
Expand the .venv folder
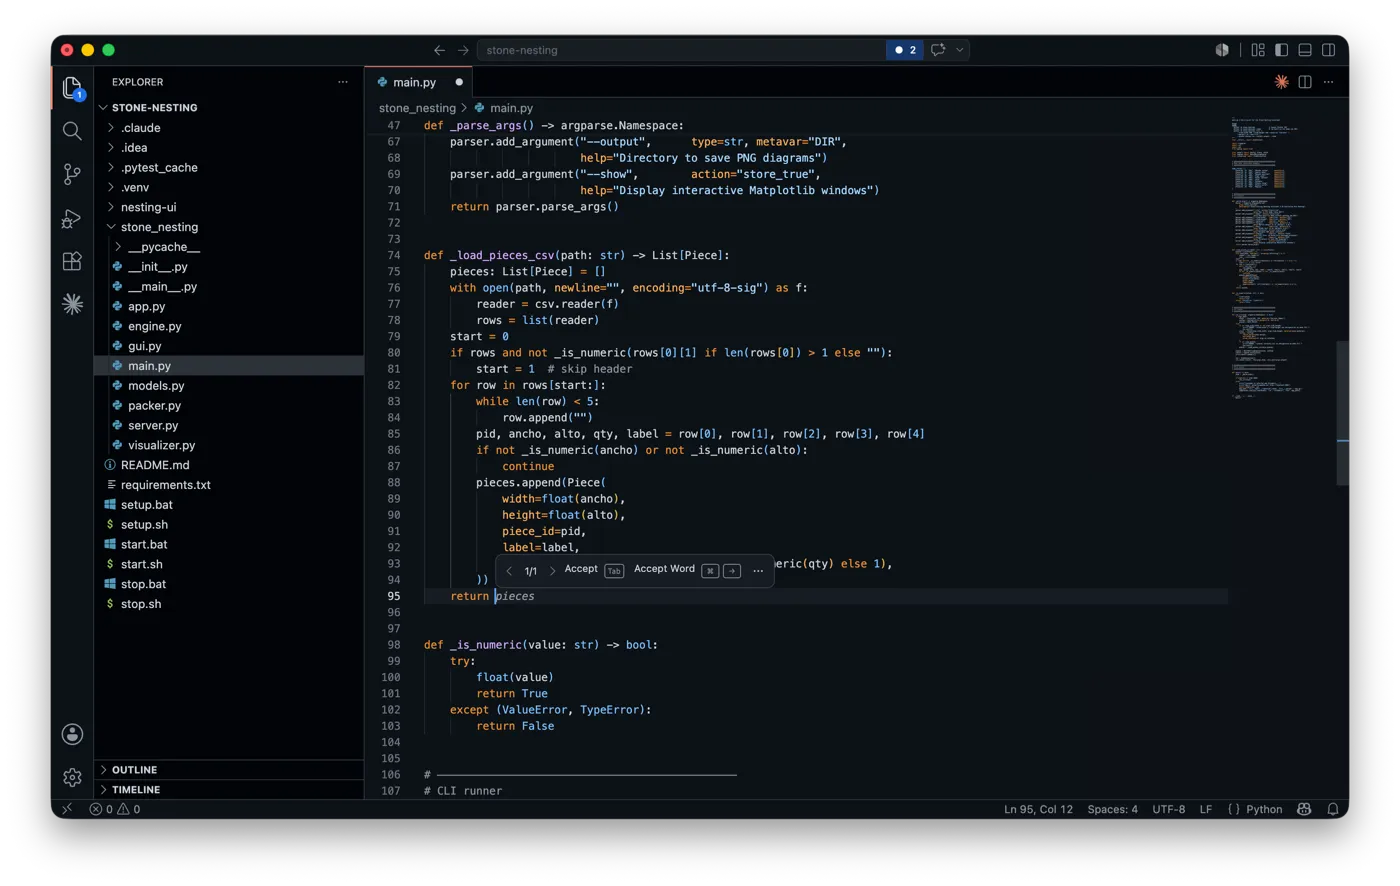(135, 187)
